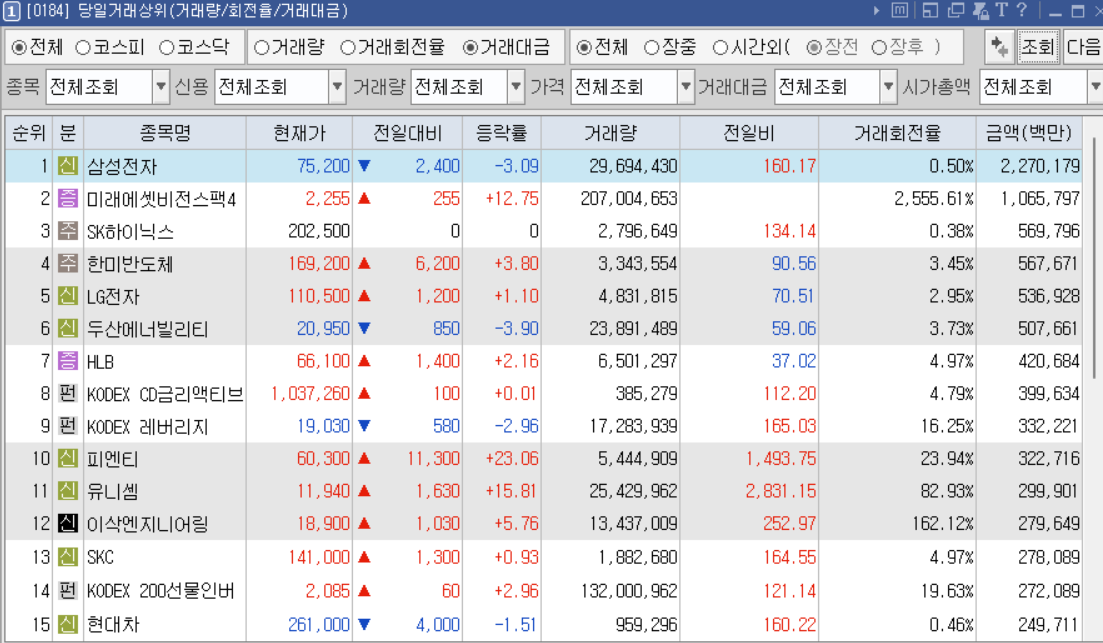
Task: Click the 2,270,179 amount for 삼성전자
Action: (1040, 166)
